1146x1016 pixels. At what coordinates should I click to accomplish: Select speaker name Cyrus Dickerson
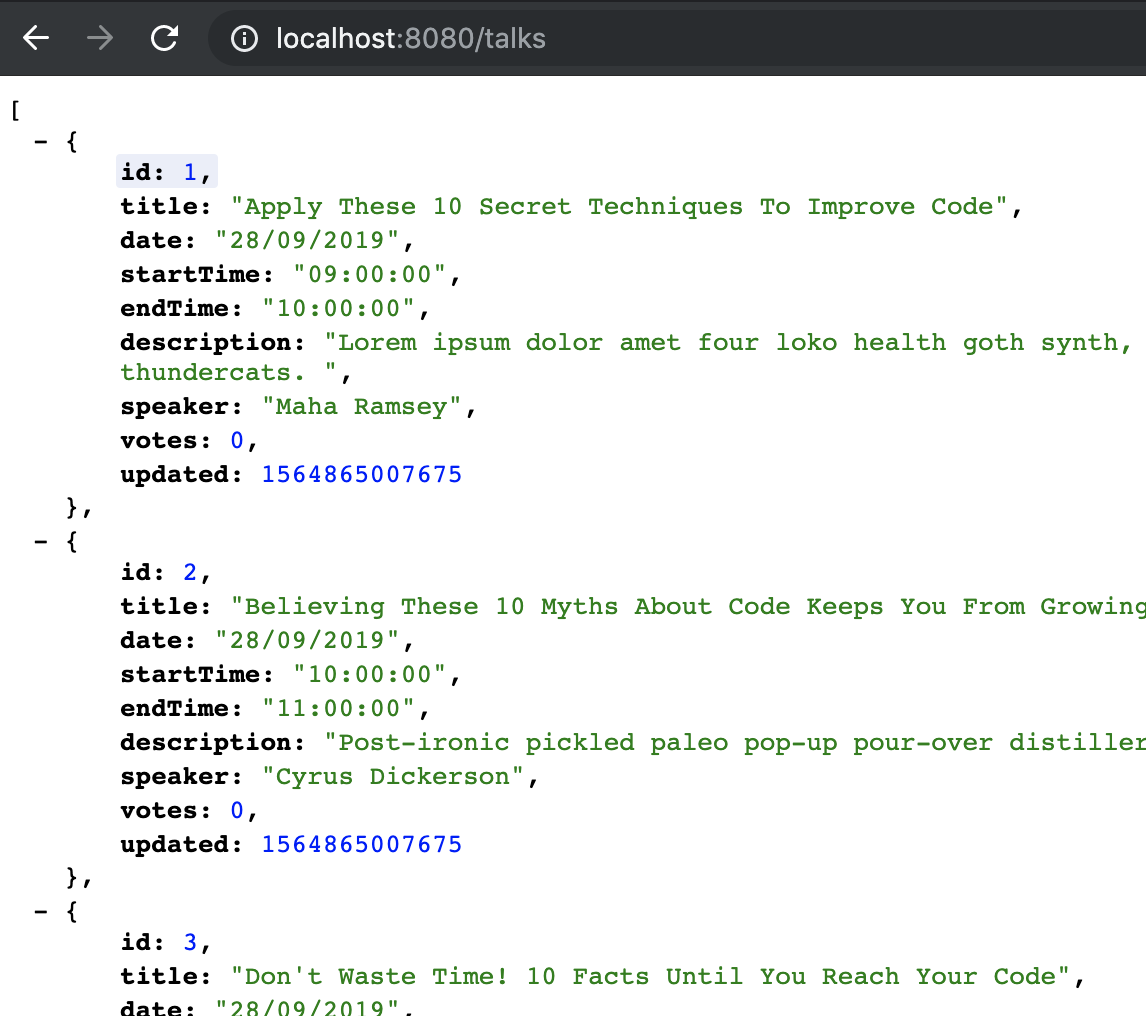pyautogui.click(x=395, y=776)
